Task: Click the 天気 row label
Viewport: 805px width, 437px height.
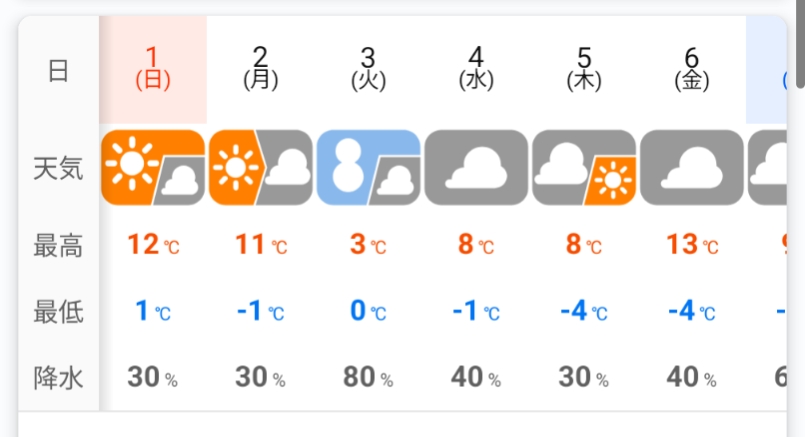Action: click(58, 168)
